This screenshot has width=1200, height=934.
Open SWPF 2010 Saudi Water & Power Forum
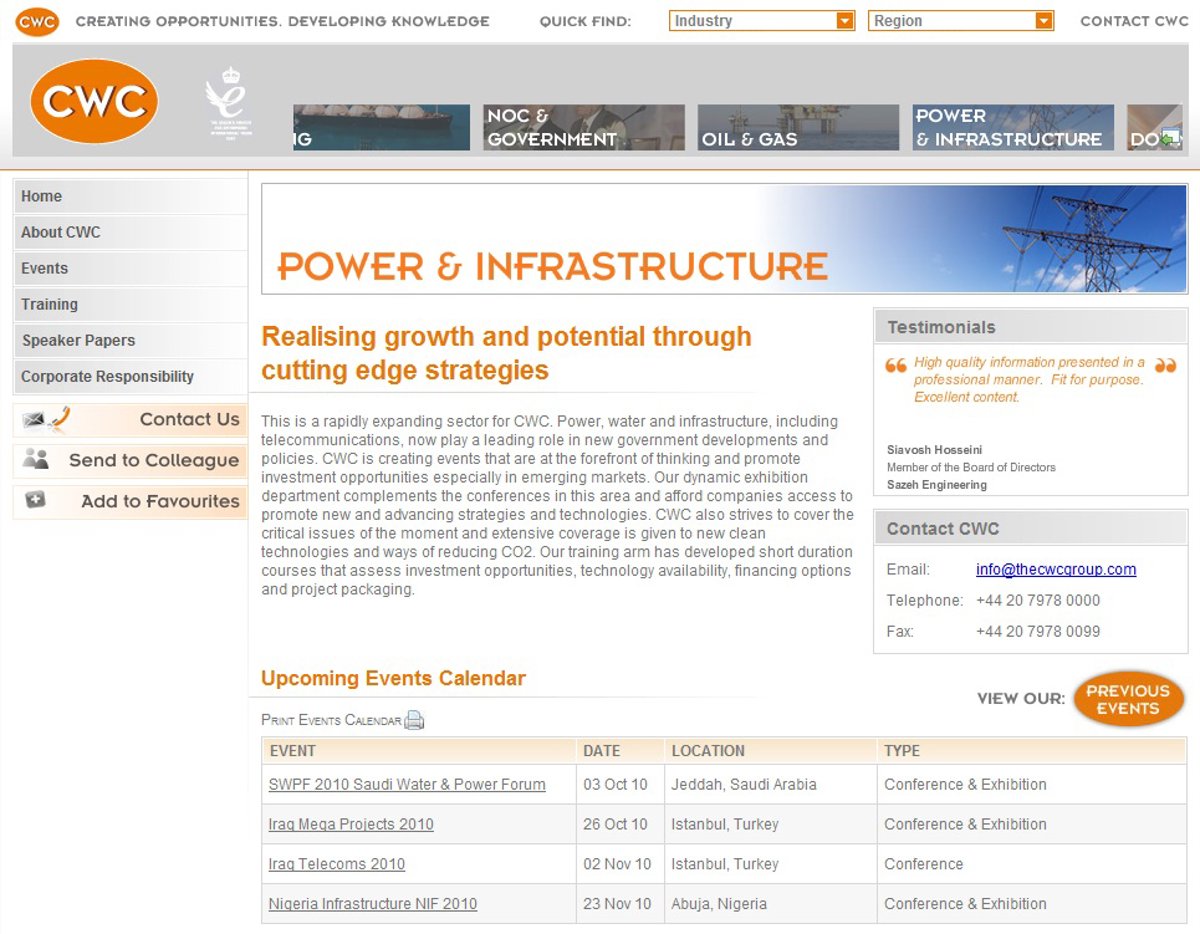coord(407,785)
